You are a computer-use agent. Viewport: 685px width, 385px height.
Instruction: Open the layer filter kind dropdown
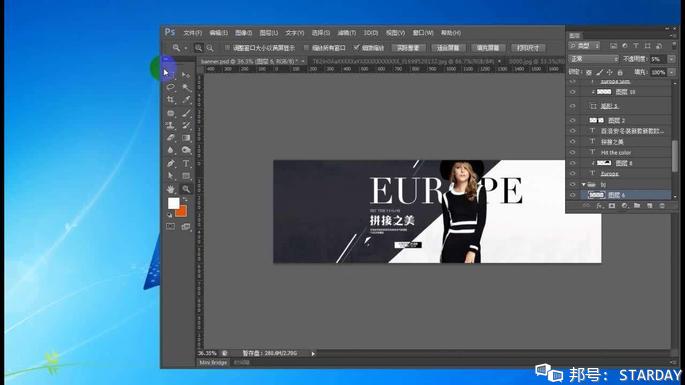585,46
